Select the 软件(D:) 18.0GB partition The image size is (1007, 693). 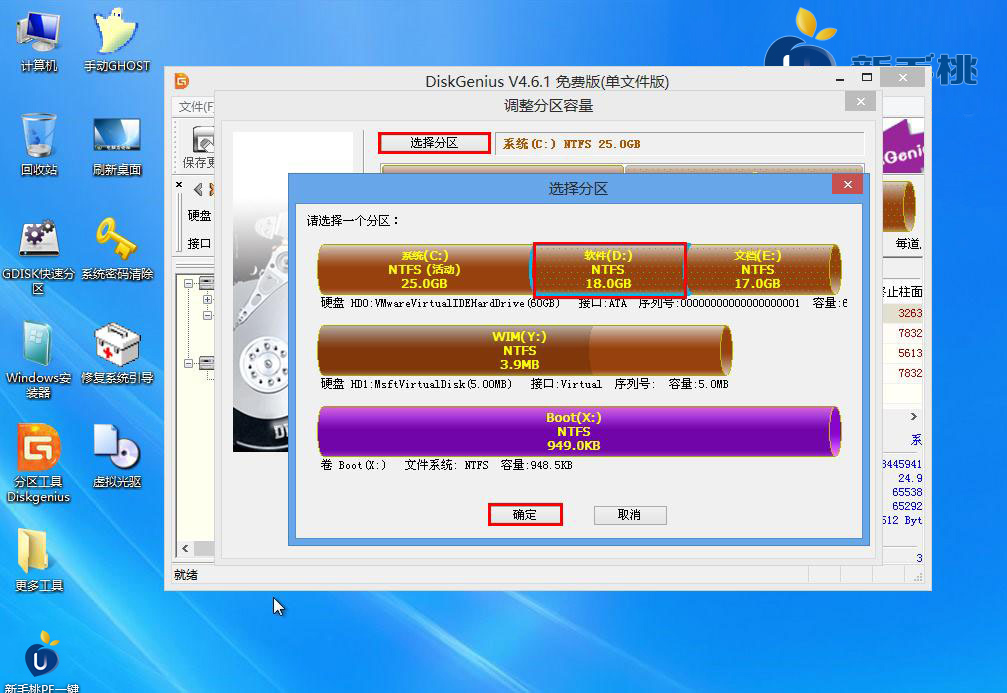pyautogui.click(x=609, y=270)
